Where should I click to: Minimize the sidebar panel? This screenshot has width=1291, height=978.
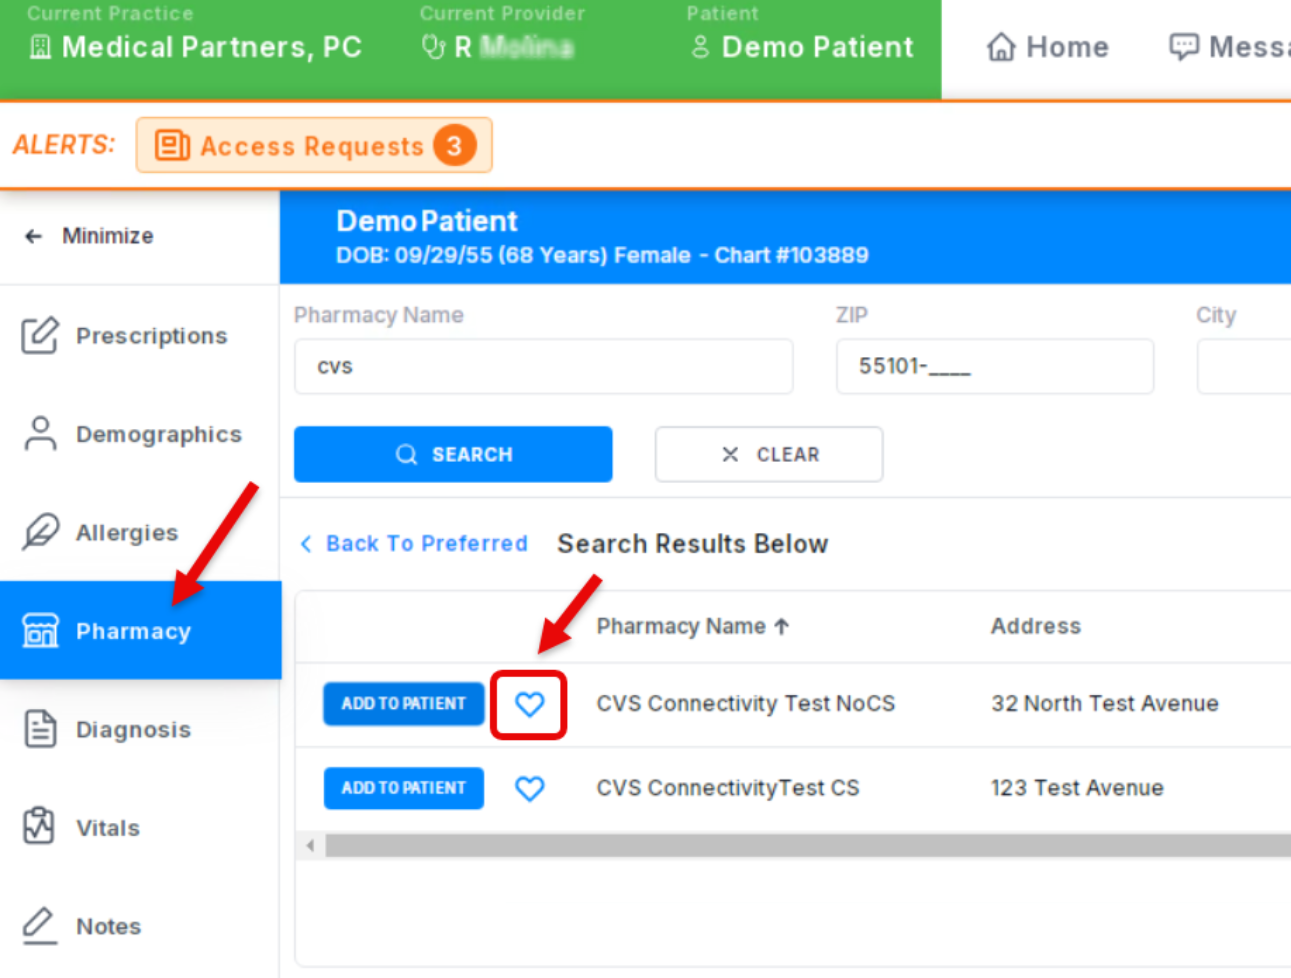(89, 236)
